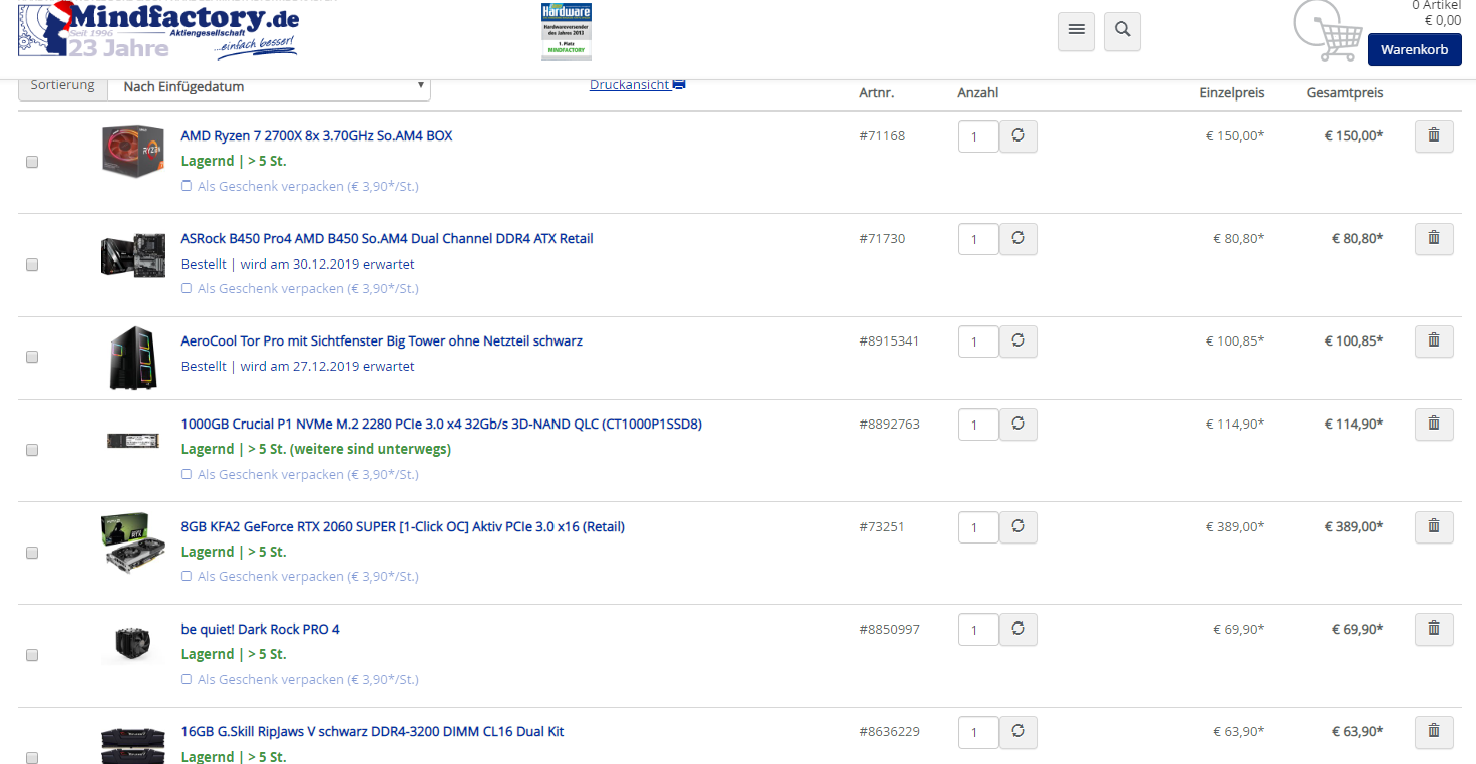The image size is (1476, 764).
Task: Refresh quantity for be quiet! Dark Rock PRO 4
Action: pyautogui.click(x=1018, y=629)
